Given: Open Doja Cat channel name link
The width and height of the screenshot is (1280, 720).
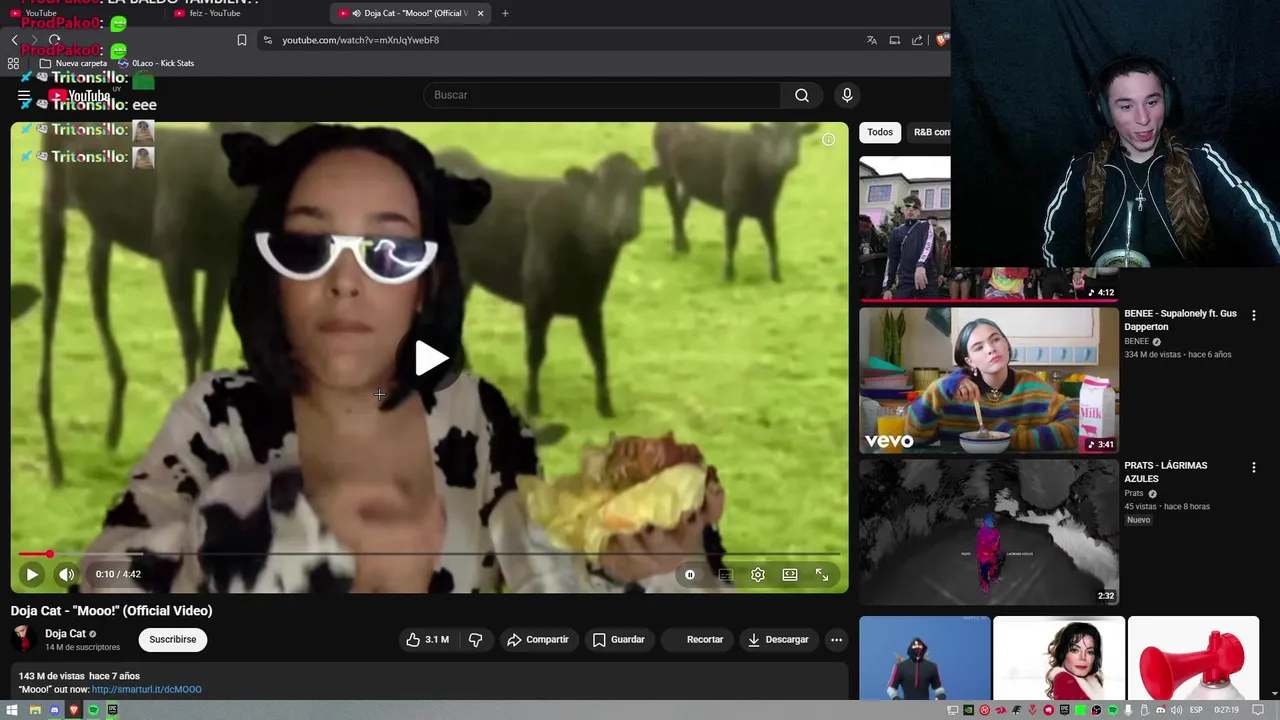Looking at the screenshot, I should pos(65,634).
